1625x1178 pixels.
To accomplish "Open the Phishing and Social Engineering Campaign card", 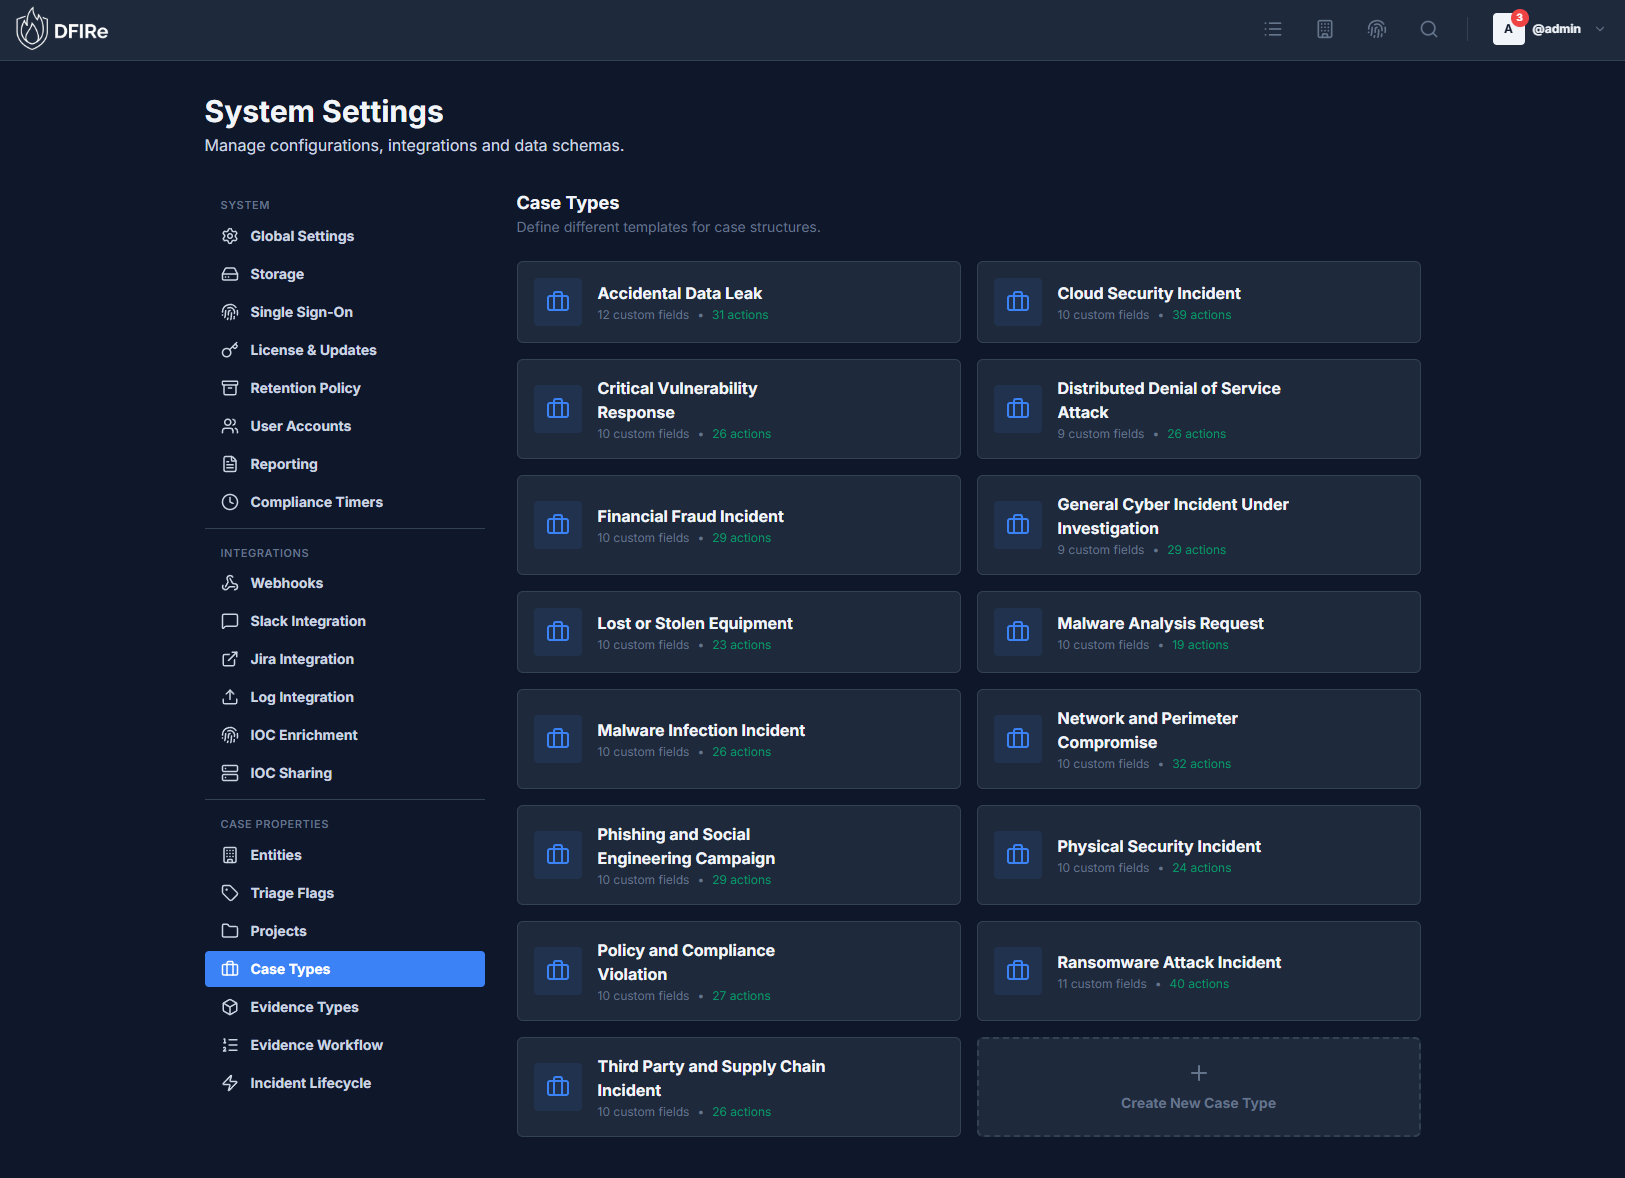I will point(738,855).
